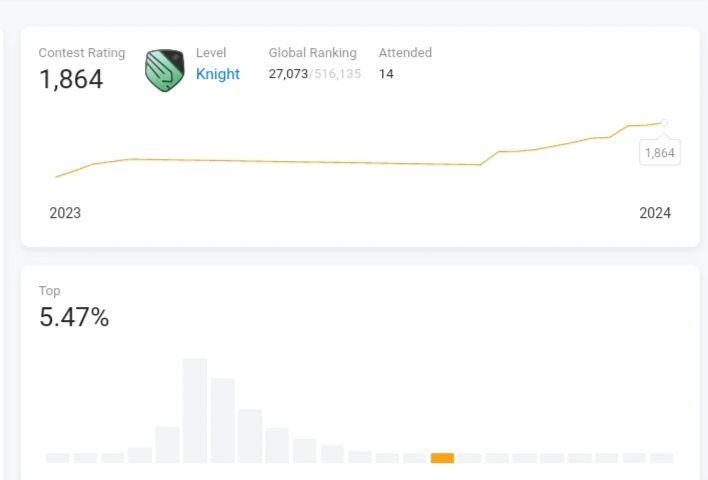Click the 1,864 contest rating number

click(71, 79)
